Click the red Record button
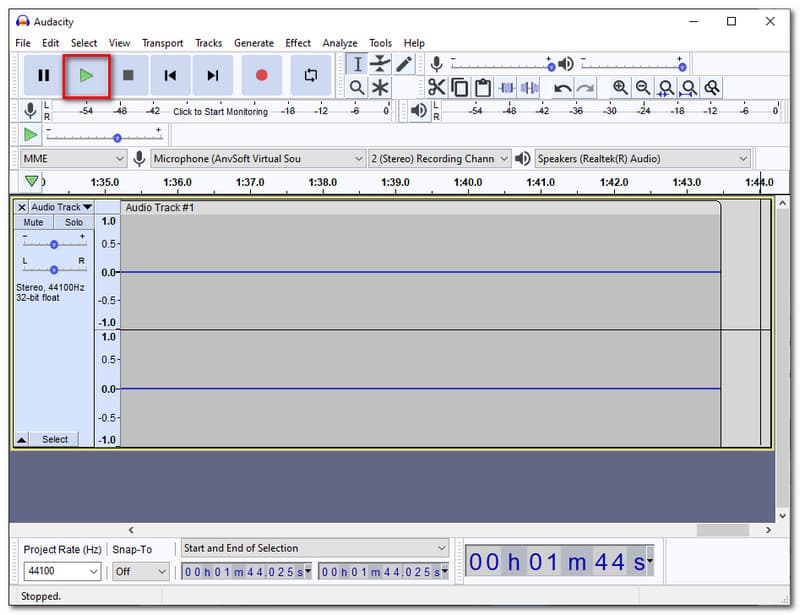Image resolution: width=800 pixels, height=615 pixels. (261, 76)
